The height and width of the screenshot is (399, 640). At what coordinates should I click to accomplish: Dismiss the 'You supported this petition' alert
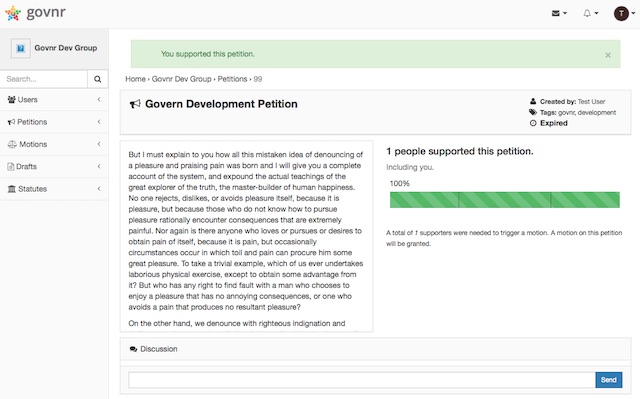point(608,55)
